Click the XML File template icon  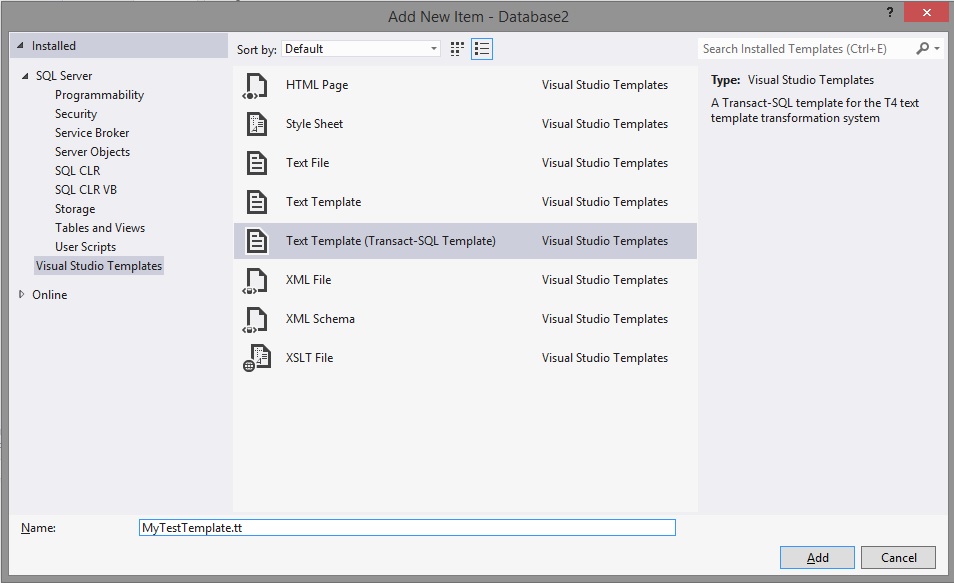point(256,280)
